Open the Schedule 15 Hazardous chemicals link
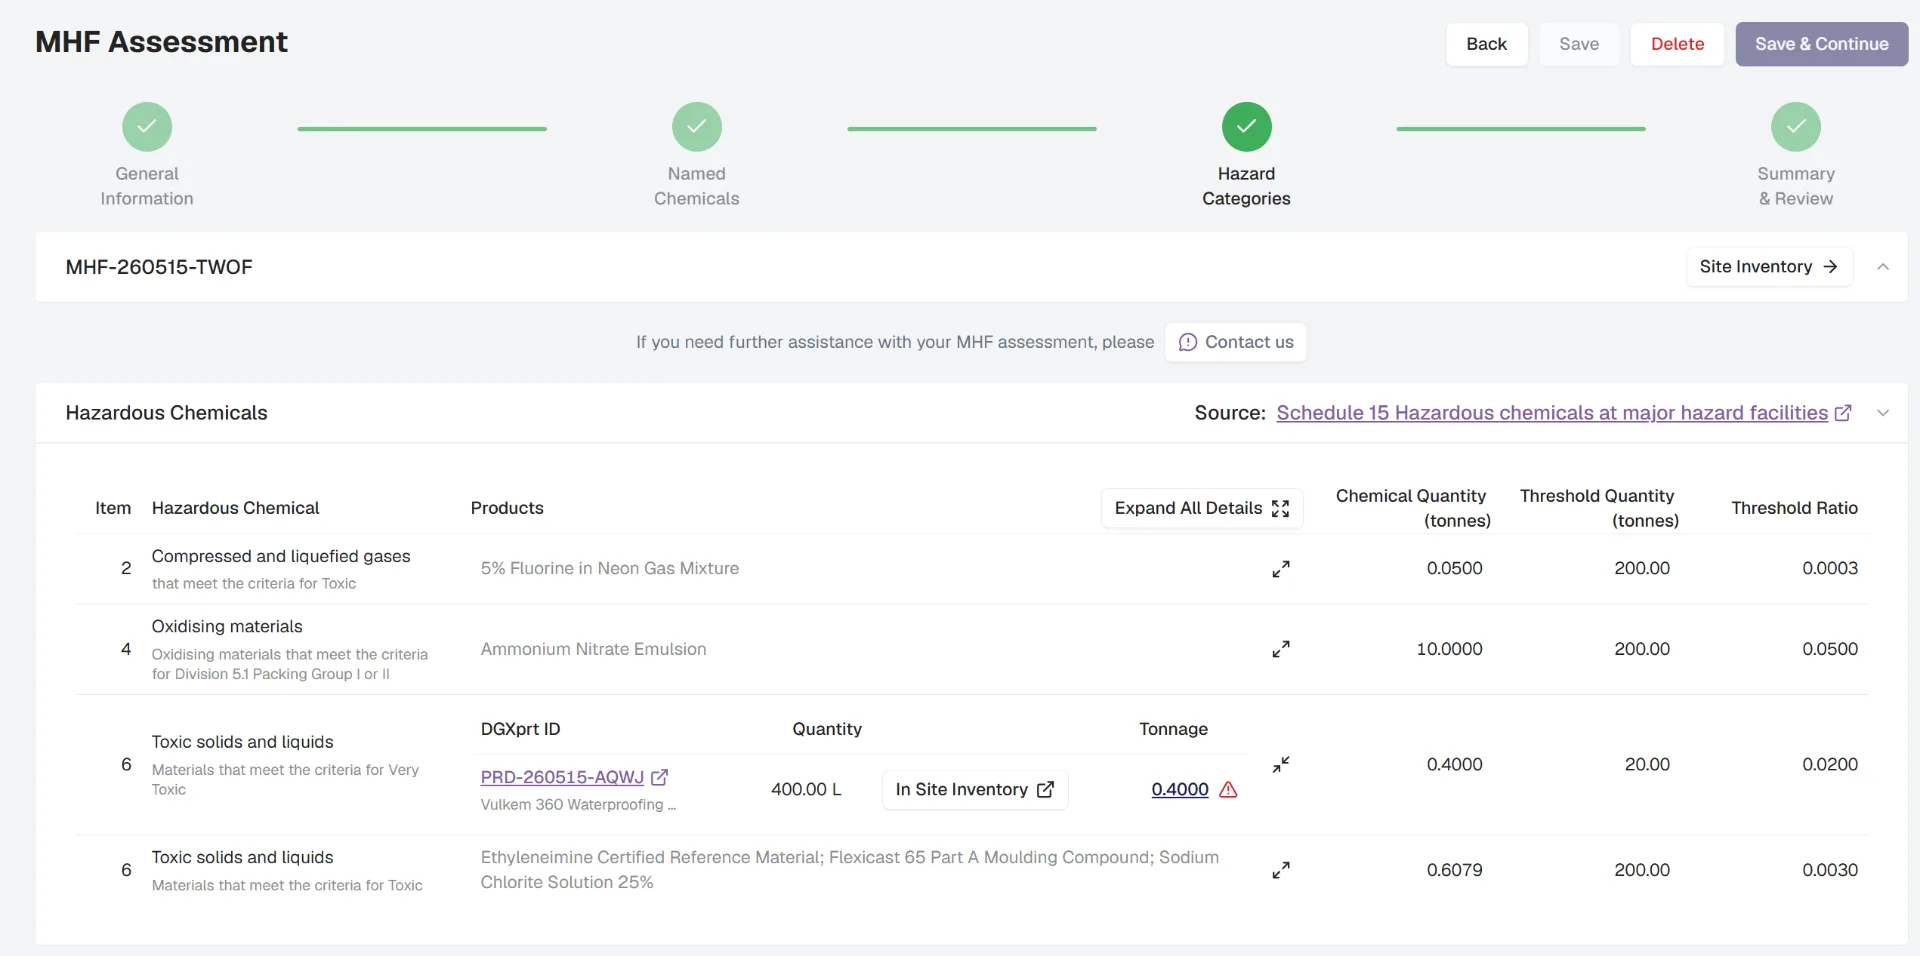1920x956 pixels. point(1552,413)
